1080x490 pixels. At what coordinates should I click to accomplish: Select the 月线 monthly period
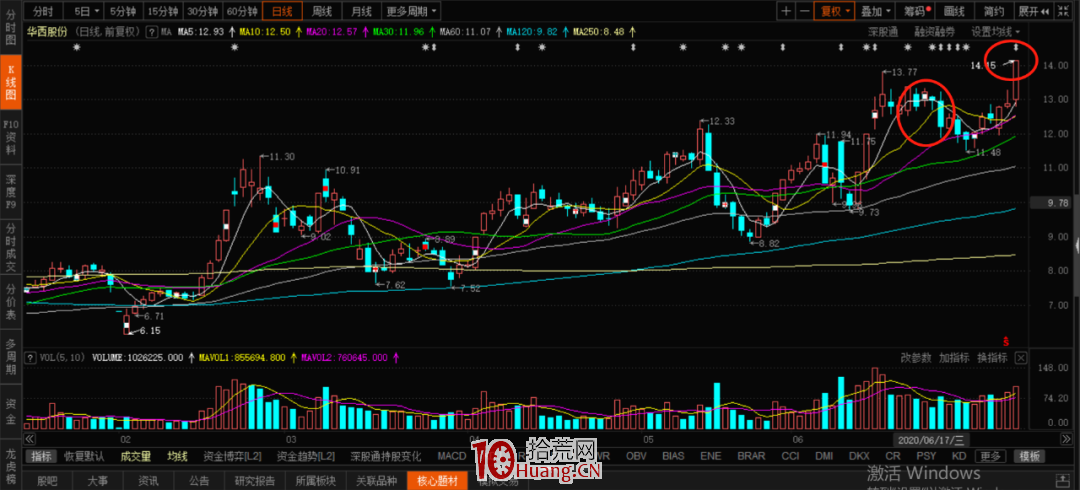[x=361, y=11]
